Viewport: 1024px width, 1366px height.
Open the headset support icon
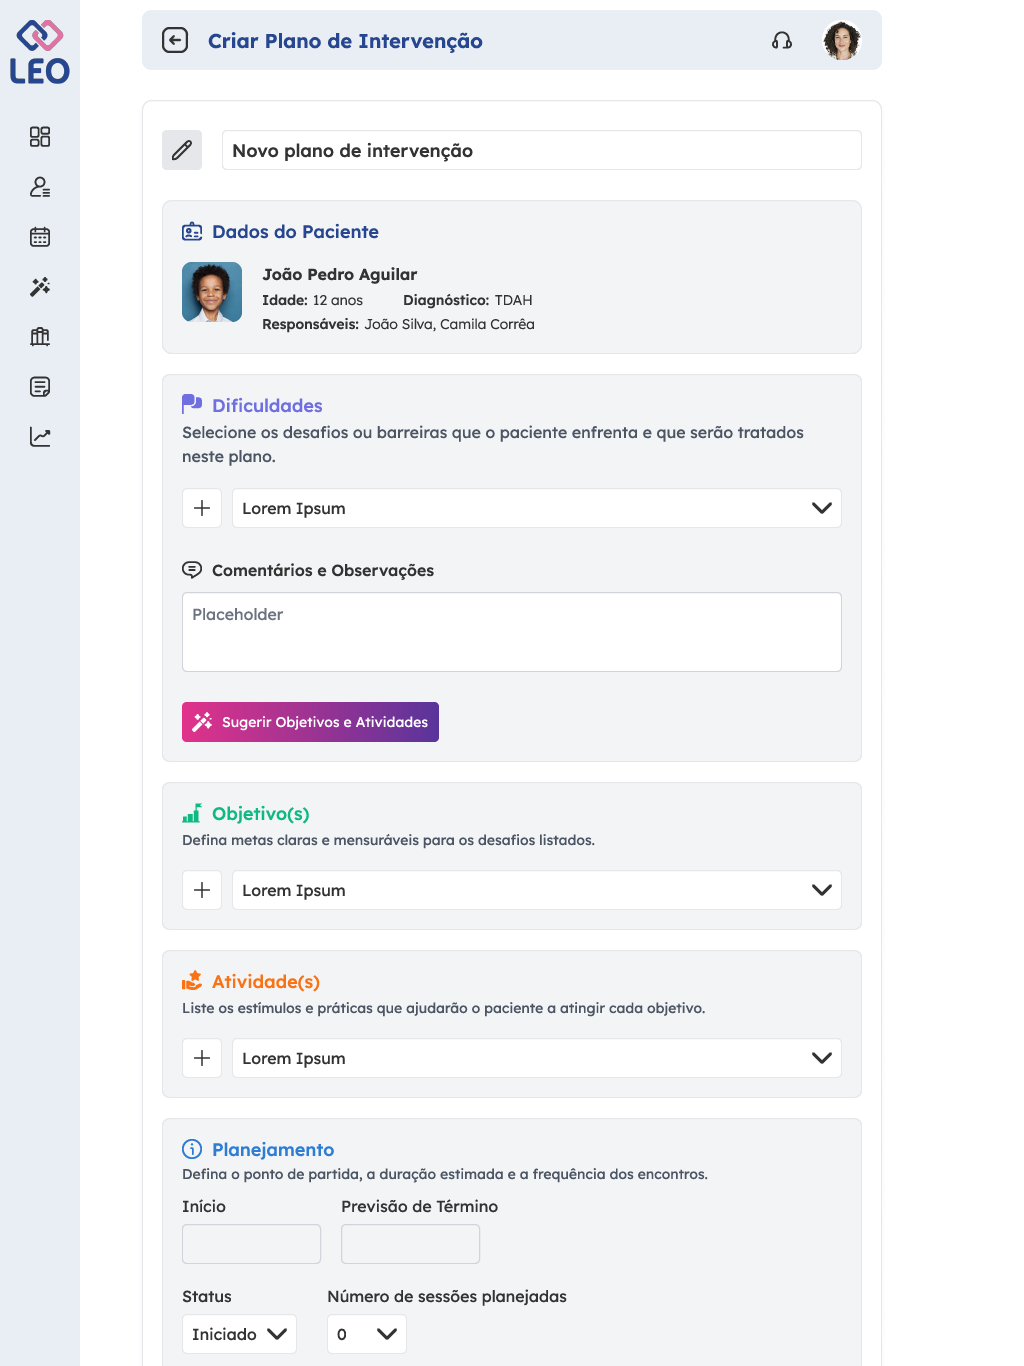[x=782, y=40]
